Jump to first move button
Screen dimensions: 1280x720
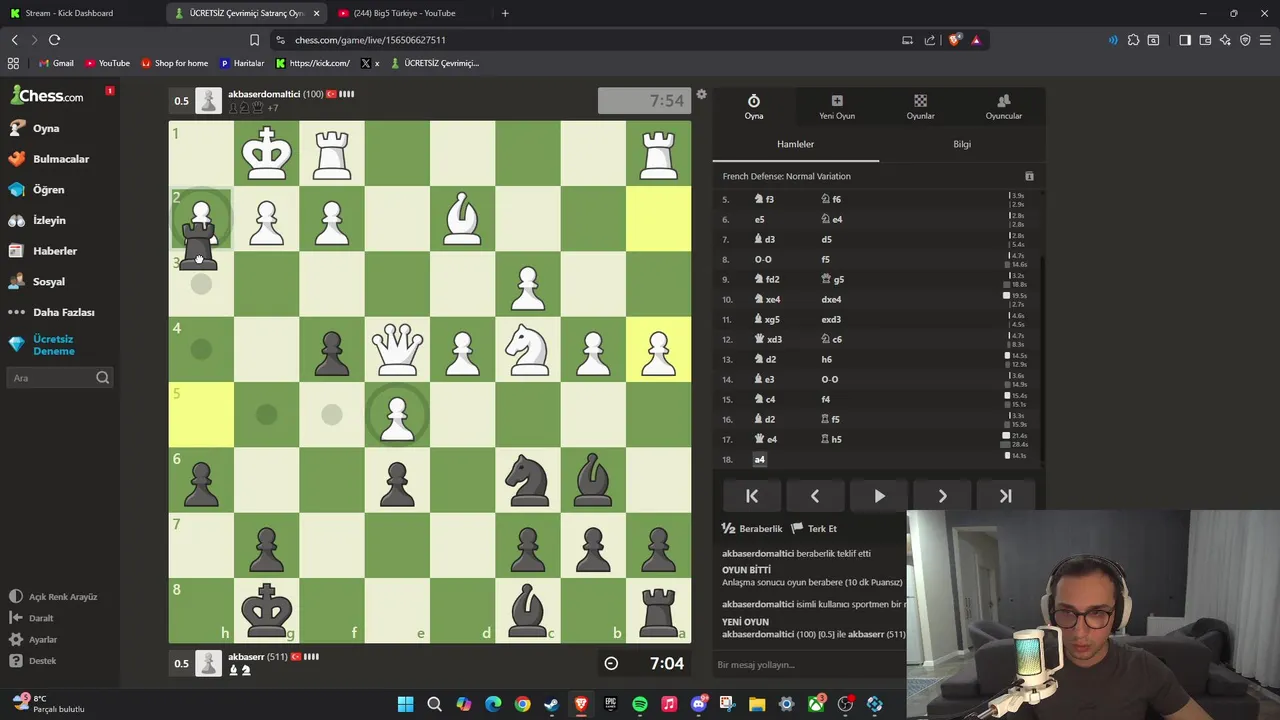tap(752, 496)
